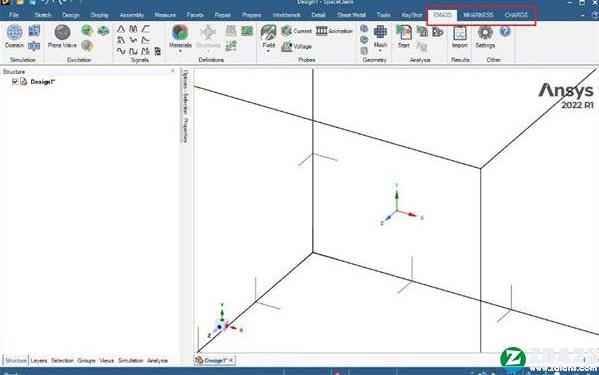The image size is (599, 375).
Task: Expand the Field dropdown arrow
Action: click(x=269, y=51)
